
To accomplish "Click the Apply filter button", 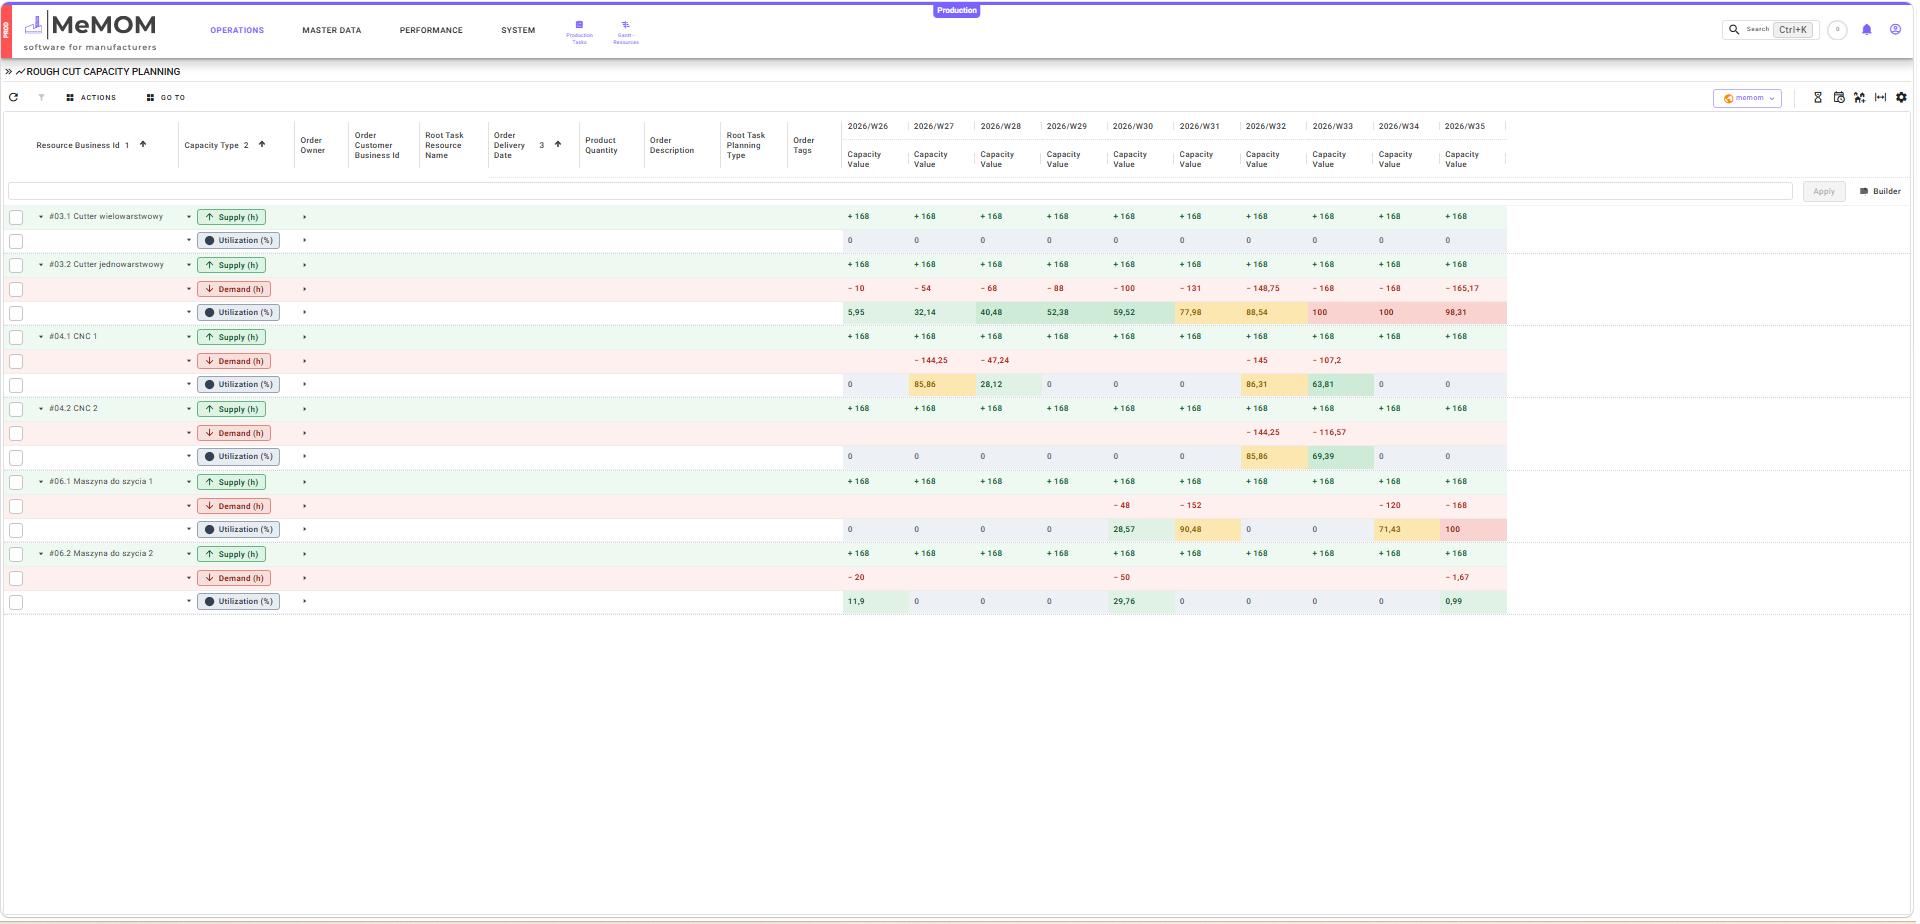I will click(1824, 191).
